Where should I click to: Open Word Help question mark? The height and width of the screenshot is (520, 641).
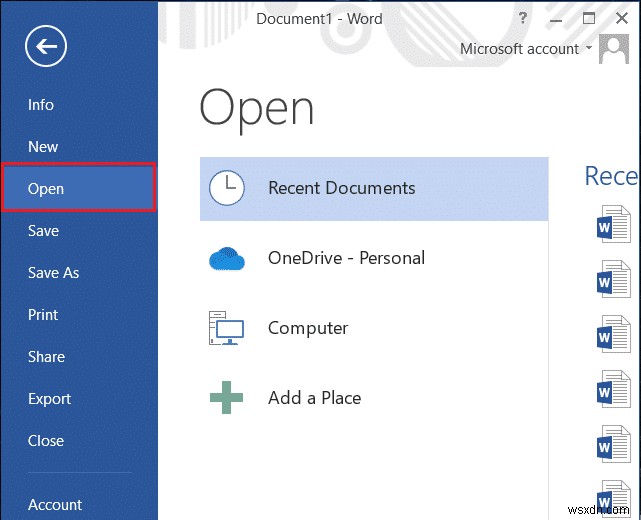tap(522, 18)
